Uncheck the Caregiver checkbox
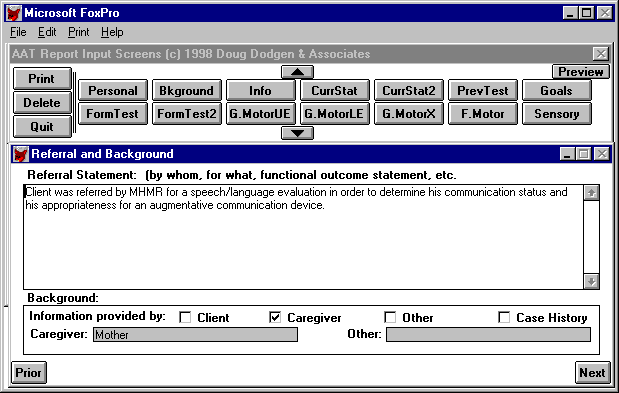 tap(275, 317)
